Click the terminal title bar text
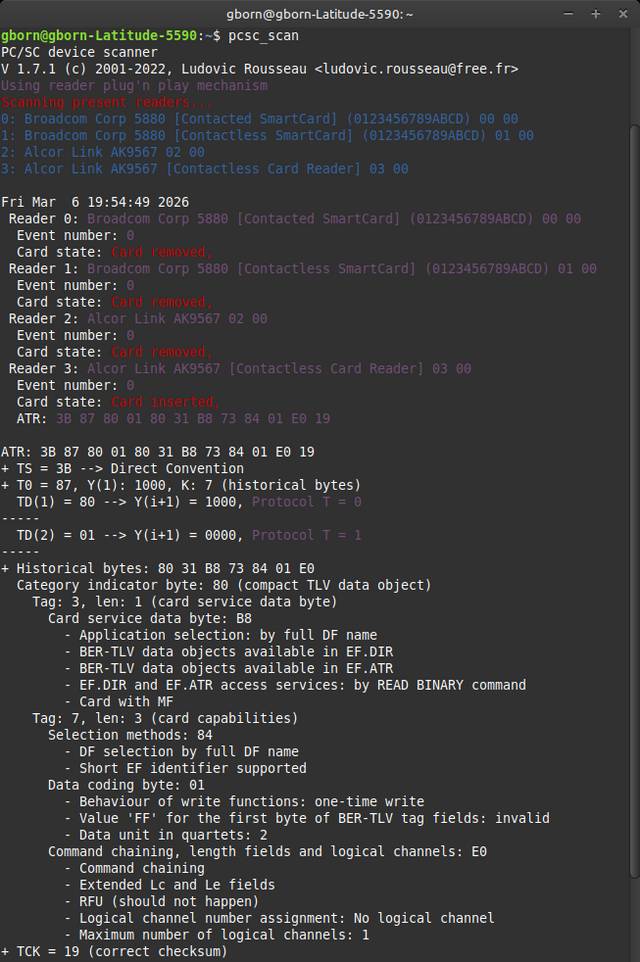Screen dimensions: 640x962 point(319,14)
